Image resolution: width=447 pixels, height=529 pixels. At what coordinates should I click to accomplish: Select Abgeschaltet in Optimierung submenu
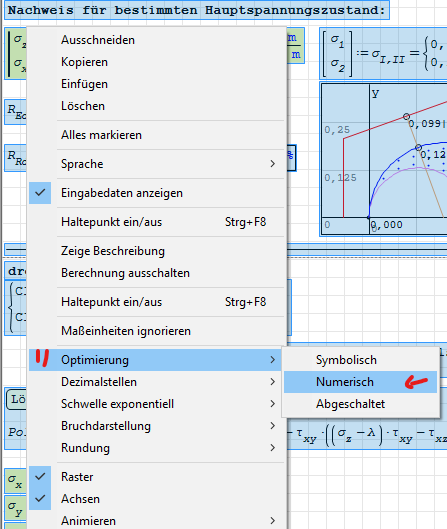pyautogui.click(x=360, y=404)
